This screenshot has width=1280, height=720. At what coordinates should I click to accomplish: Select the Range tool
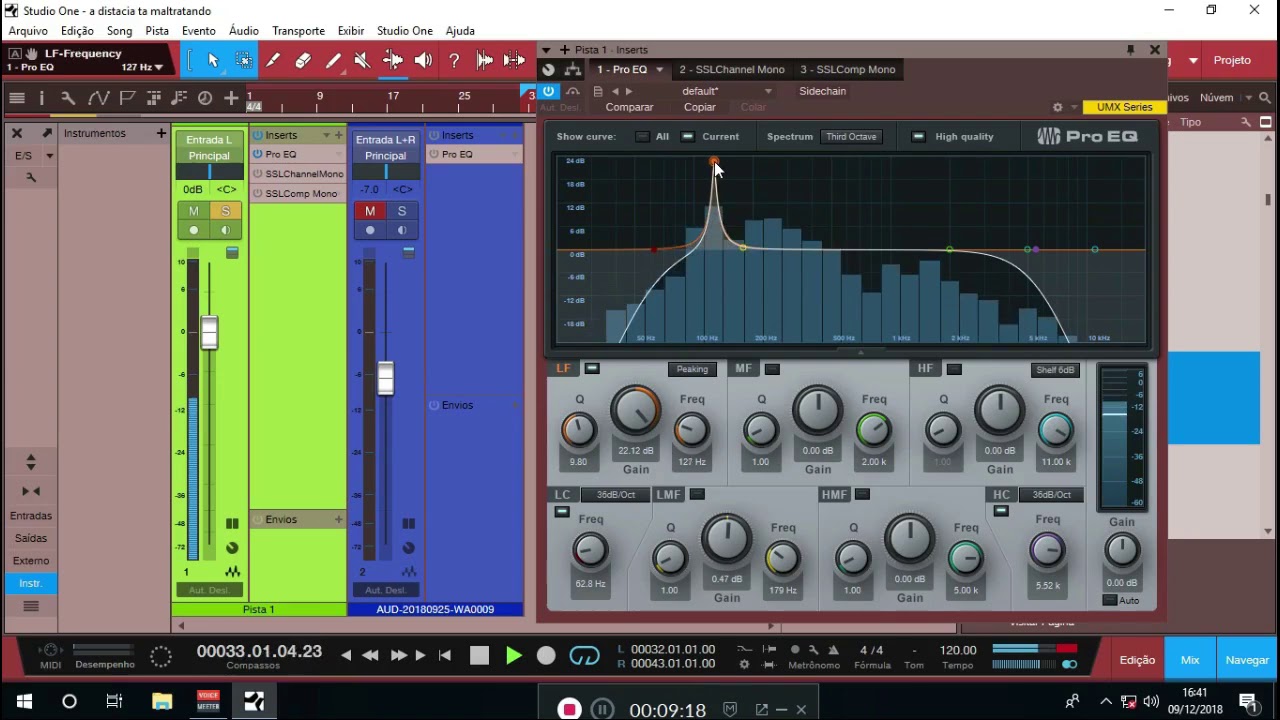coord(243,61)
